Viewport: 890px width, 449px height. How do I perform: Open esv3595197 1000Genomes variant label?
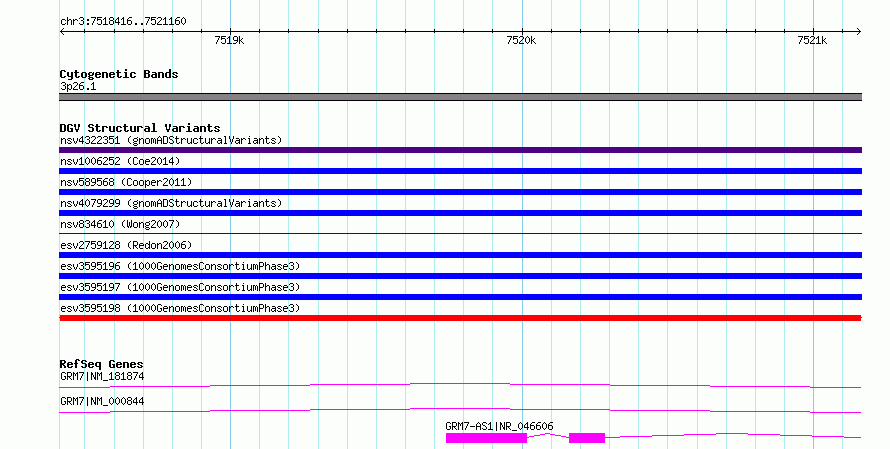click(x=180, y=287)
